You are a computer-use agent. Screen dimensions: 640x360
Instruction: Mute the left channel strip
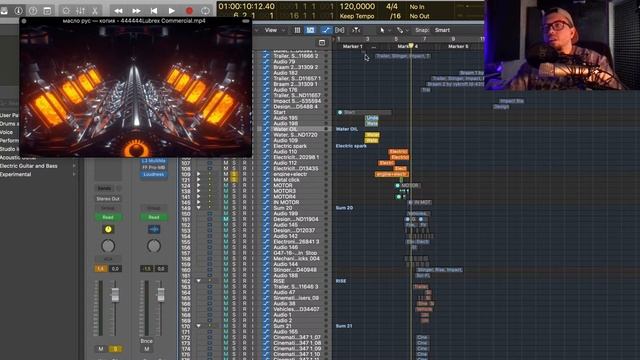pyautogui.click(x=101, y=349)
